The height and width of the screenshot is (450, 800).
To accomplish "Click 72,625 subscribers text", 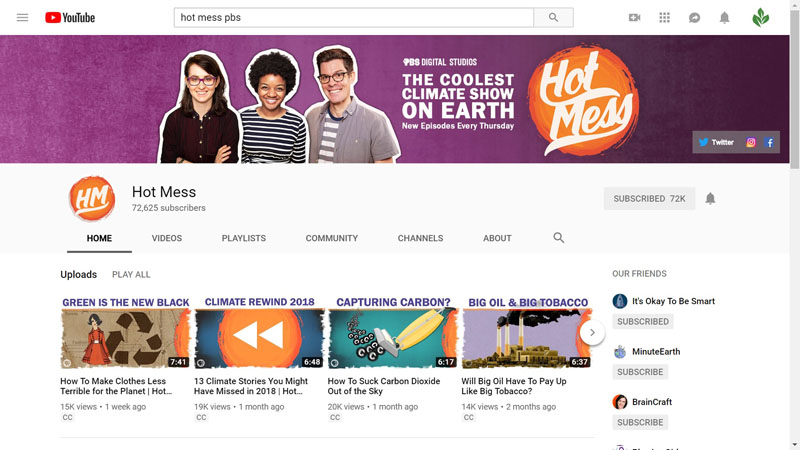I will point(169,208).
